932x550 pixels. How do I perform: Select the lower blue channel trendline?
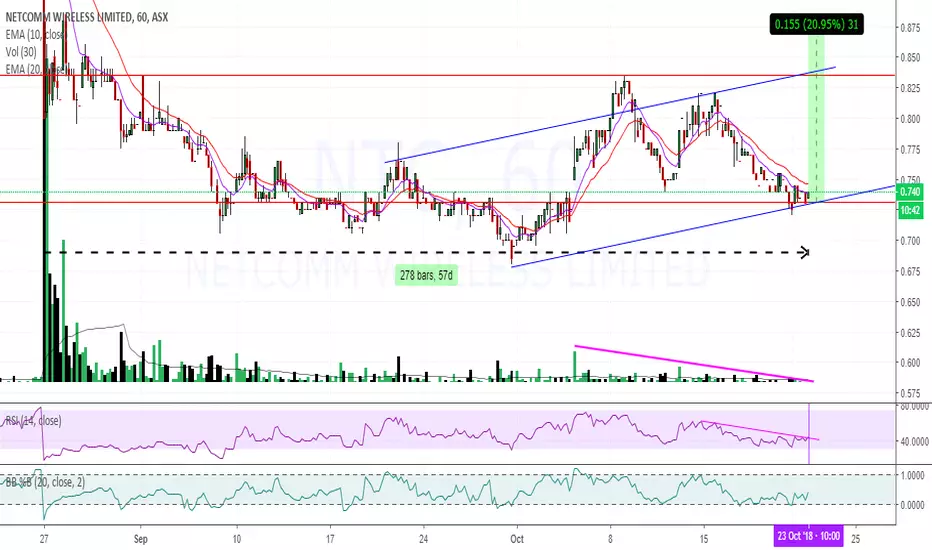(703, 227)
